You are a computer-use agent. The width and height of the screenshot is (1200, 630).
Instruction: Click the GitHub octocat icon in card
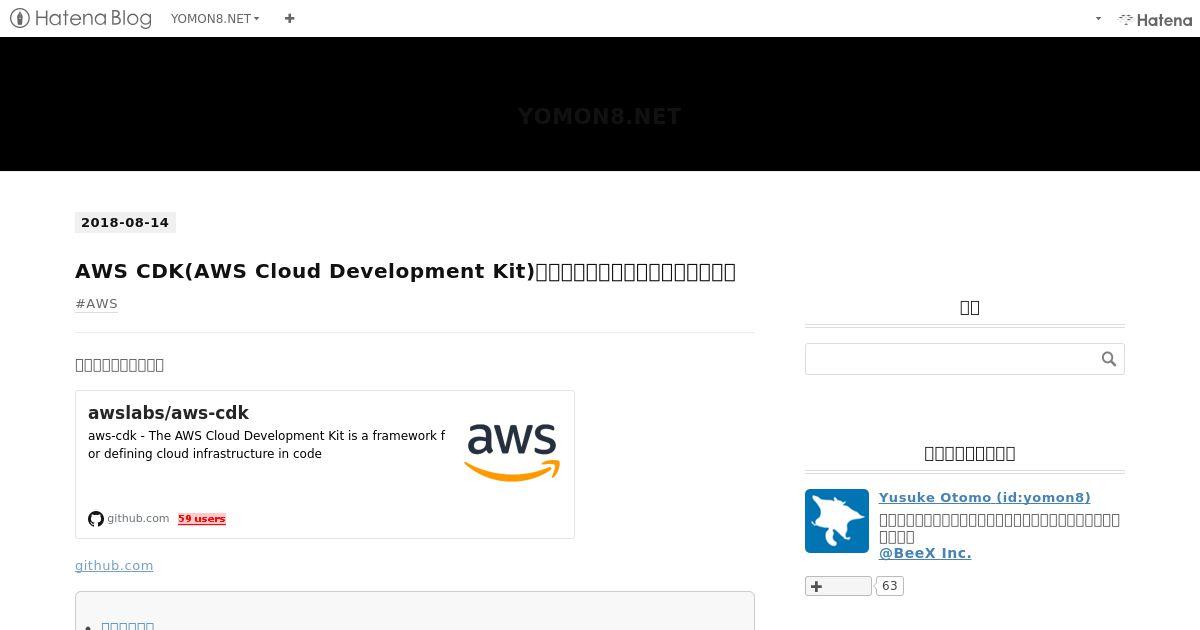[x=96, y=519]
